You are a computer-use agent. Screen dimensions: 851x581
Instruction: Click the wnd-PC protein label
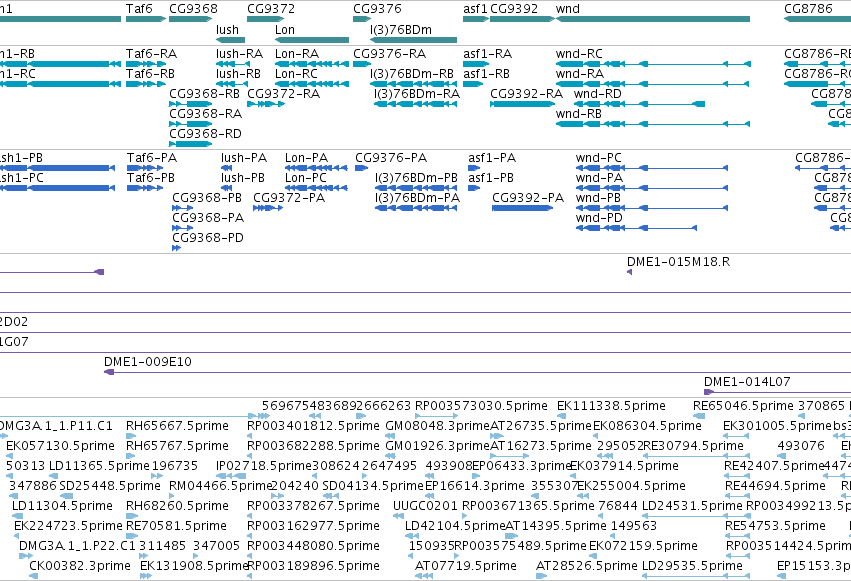pos(599,158)
